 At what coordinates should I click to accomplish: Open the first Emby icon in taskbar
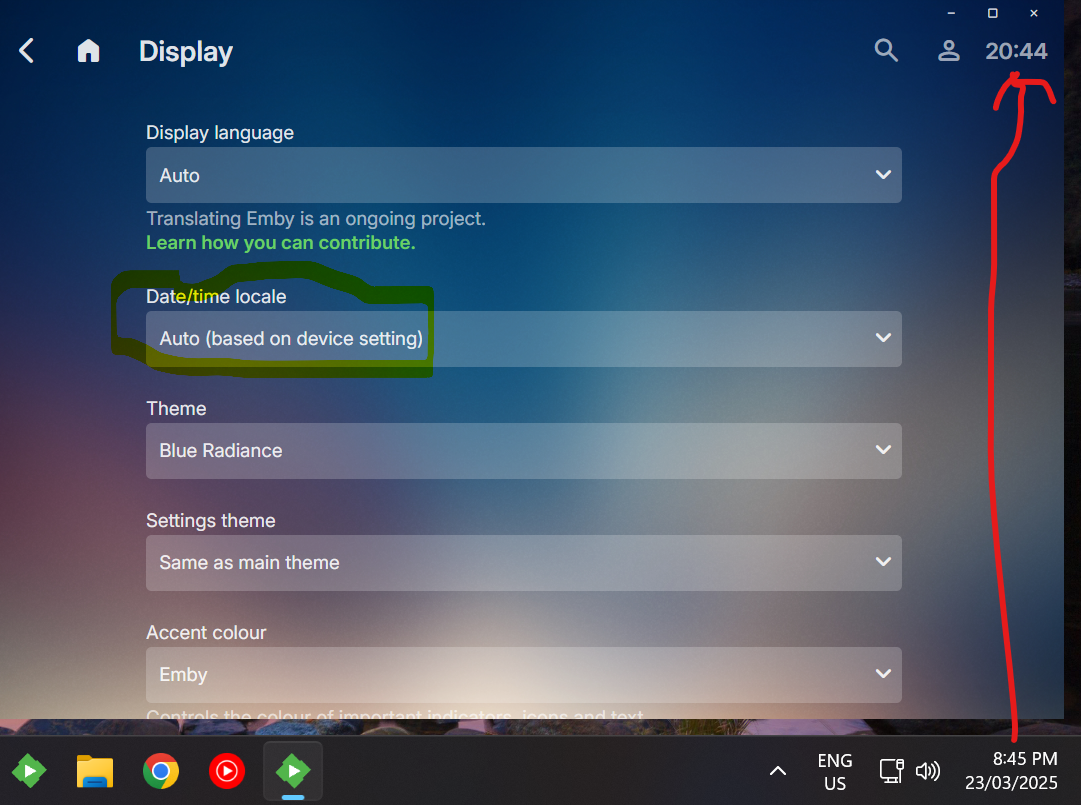(x=29, y=771)
